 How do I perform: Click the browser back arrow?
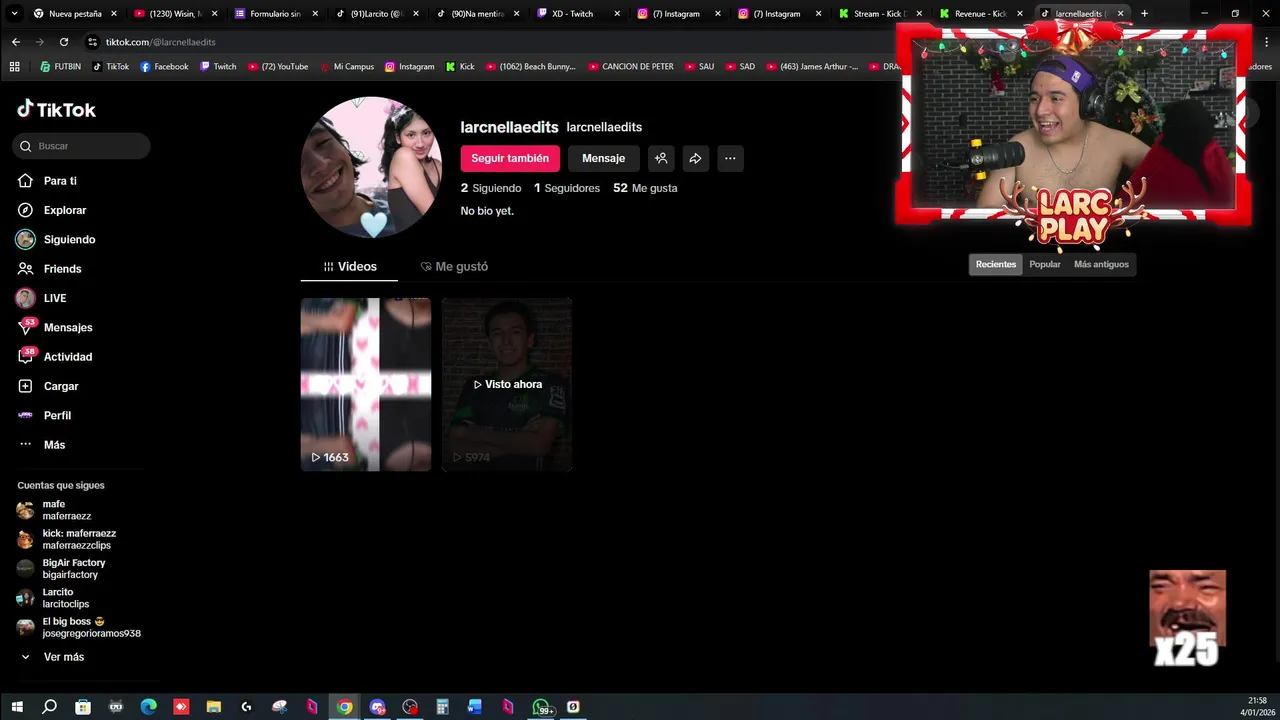click(x=15, y=42)
